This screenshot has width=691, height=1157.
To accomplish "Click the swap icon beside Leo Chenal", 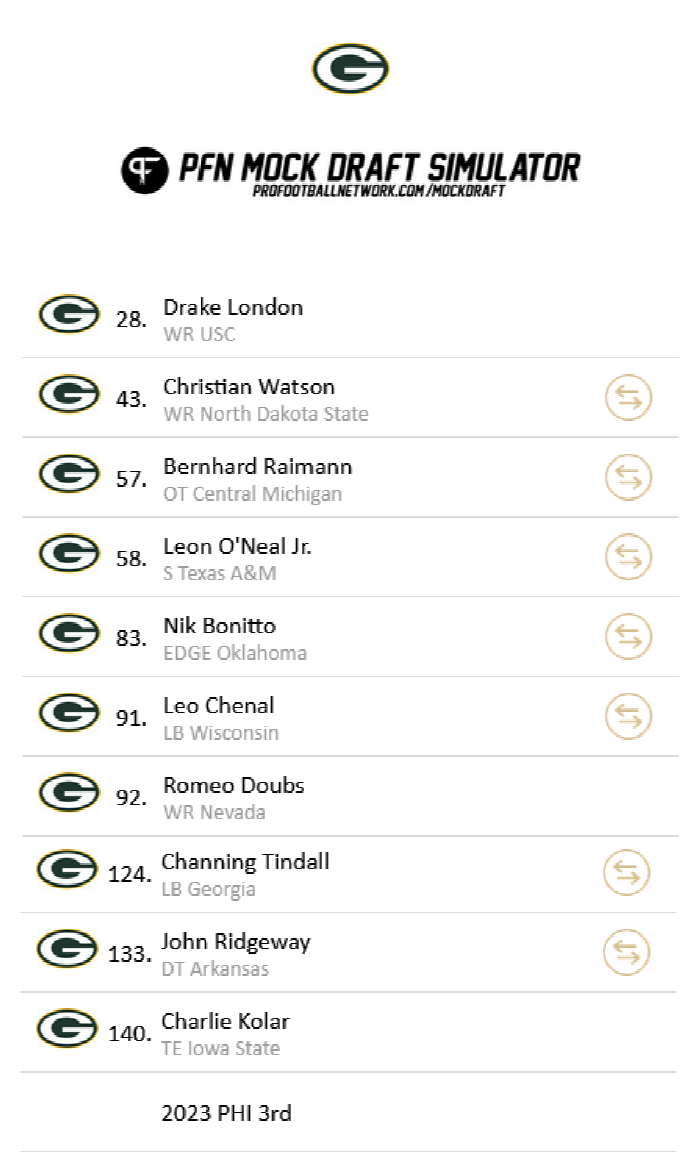I will [x=629, y=716].
